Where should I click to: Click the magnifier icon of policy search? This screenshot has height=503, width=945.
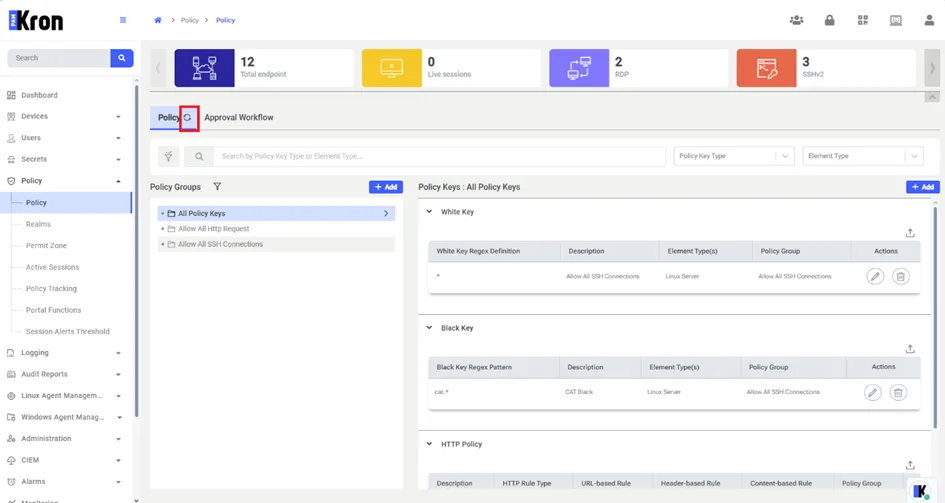click(199, 156)
